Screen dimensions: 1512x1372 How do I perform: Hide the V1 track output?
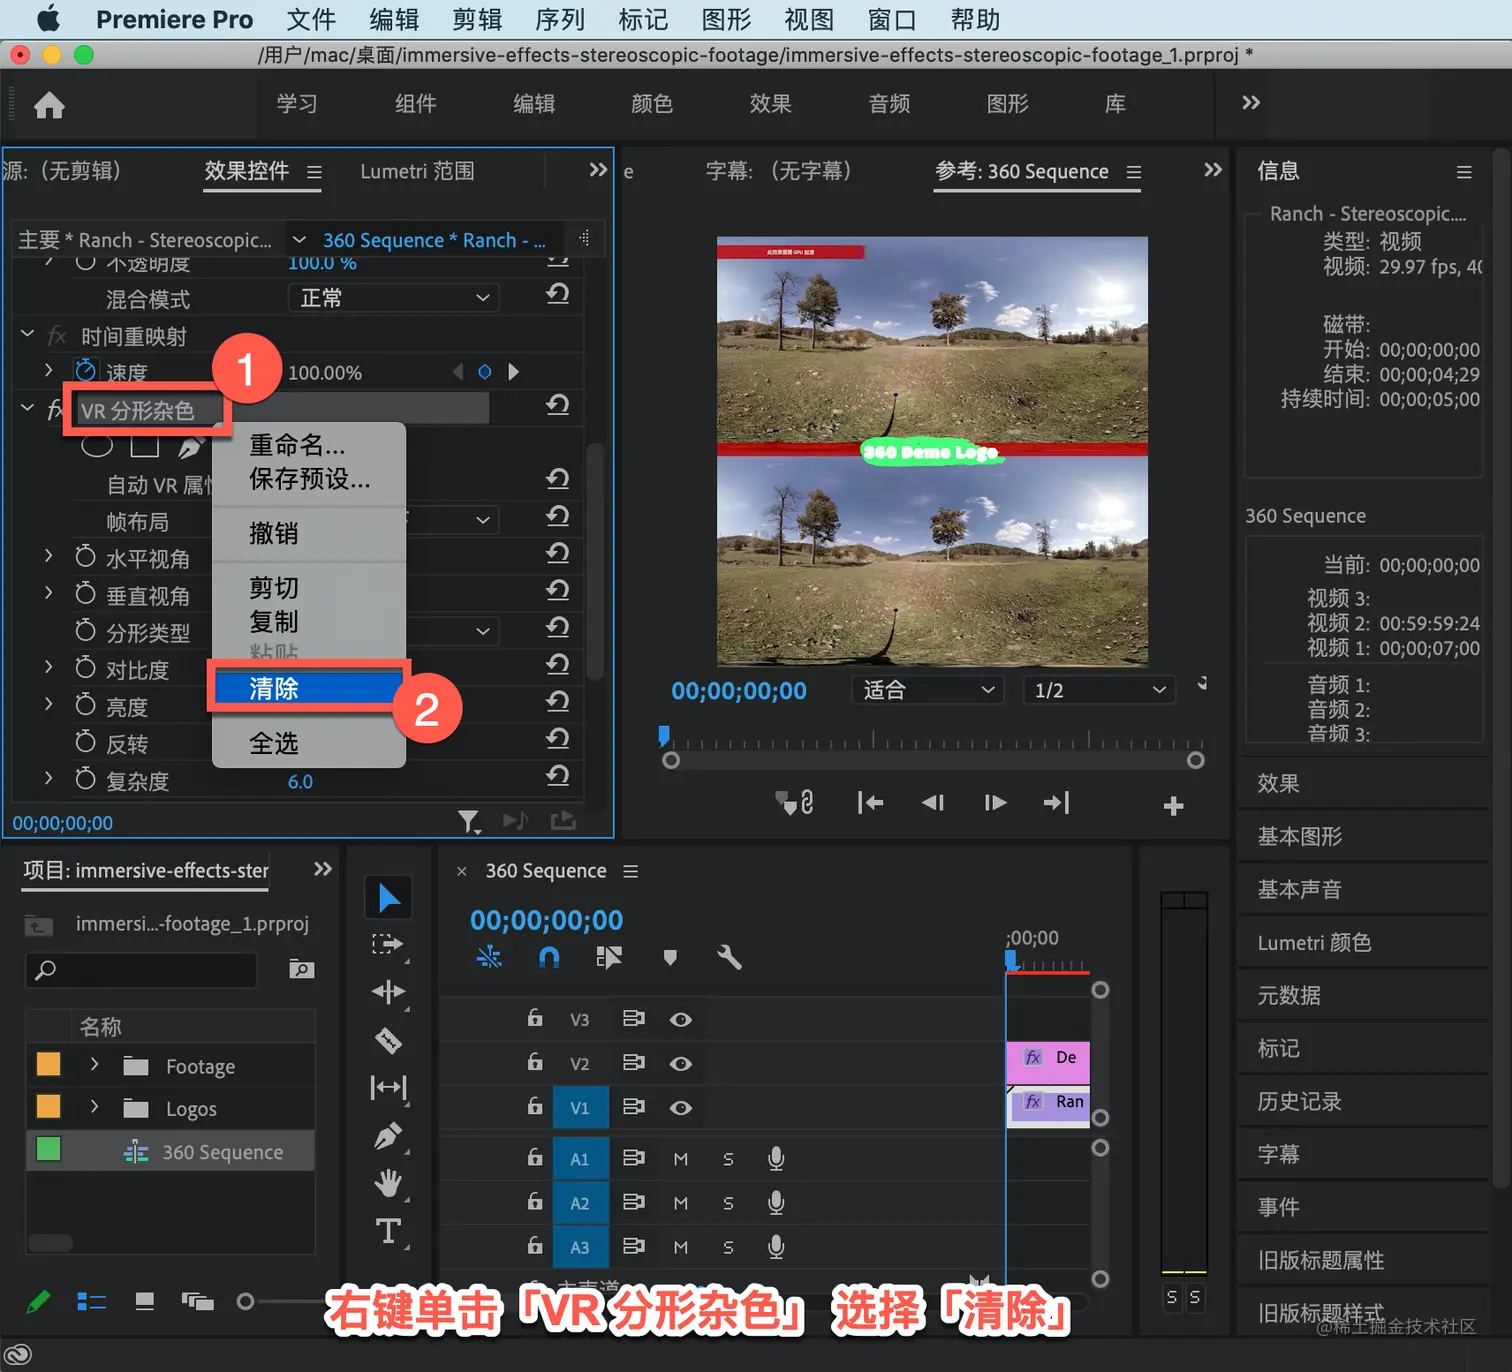pyautogui.click(x=681, y=1107)
